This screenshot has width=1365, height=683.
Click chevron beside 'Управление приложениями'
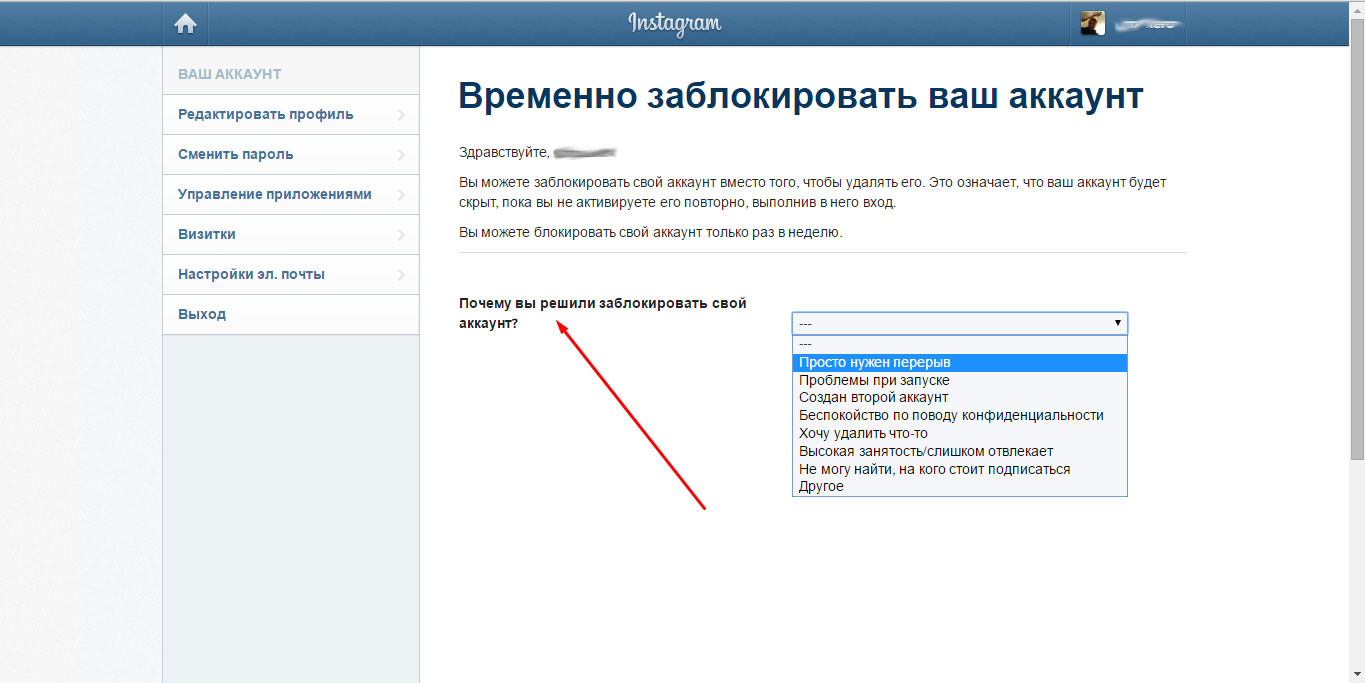(401, 195)
